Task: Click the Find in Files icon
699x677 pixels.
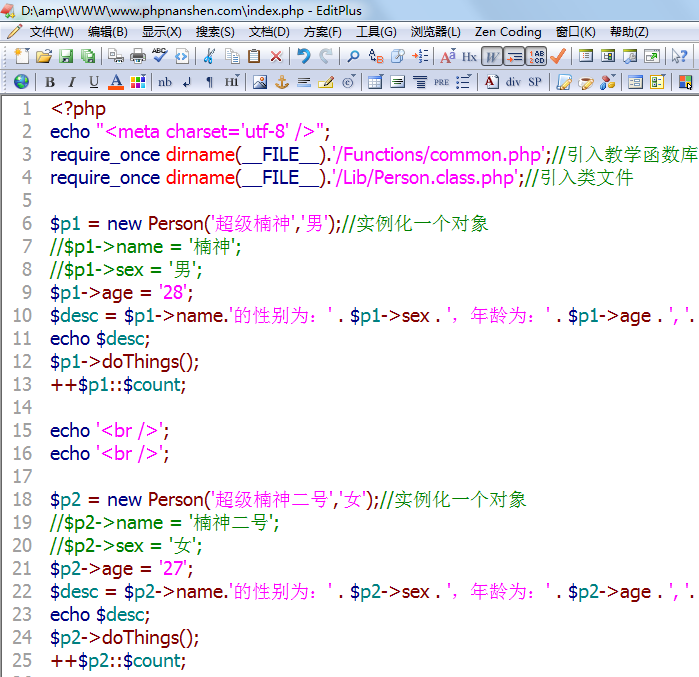Action: point(398,56)
